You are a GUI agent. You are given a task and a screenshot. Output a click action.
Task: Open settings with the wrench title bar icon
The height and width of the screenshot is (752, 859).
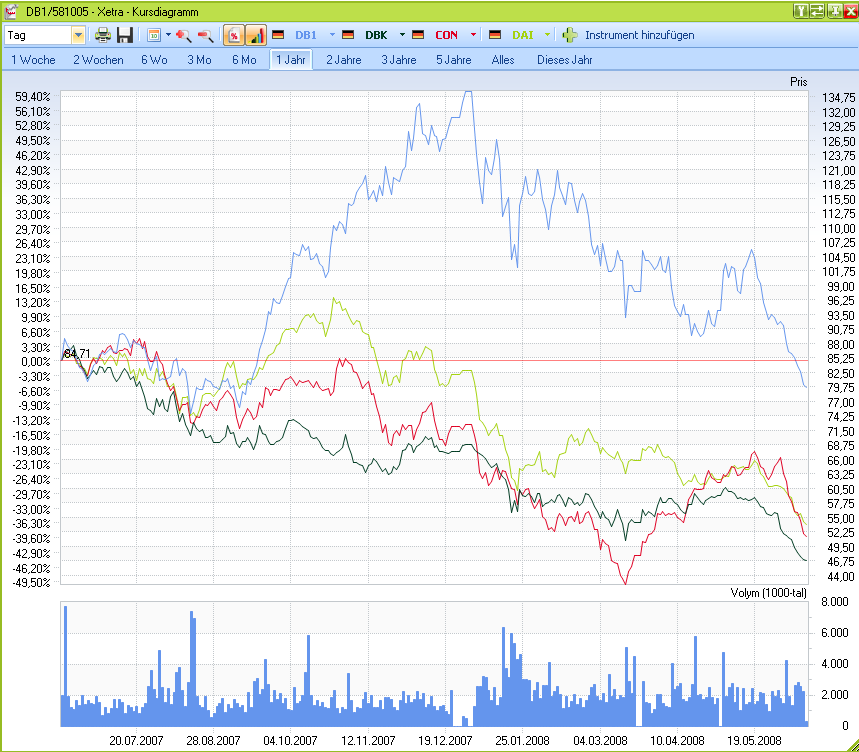click(801, 10)
